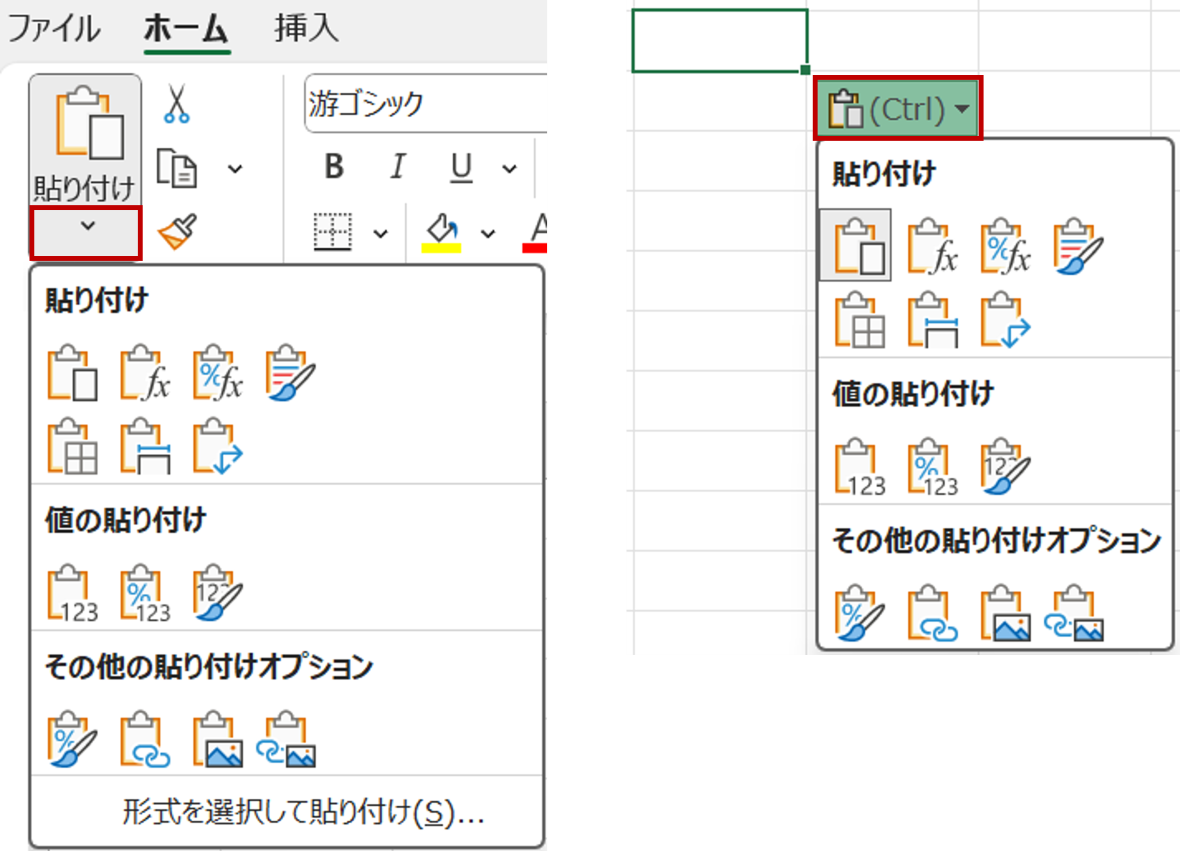
Task: Choose No Borders paste in ribbon menu
Action: point(73,446)
